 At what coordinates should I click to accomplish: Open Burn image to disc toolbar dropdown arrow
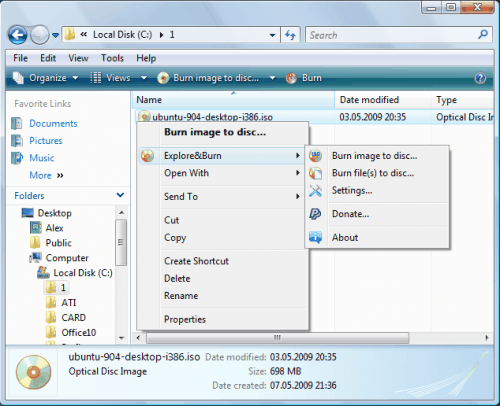pos(272,78)
